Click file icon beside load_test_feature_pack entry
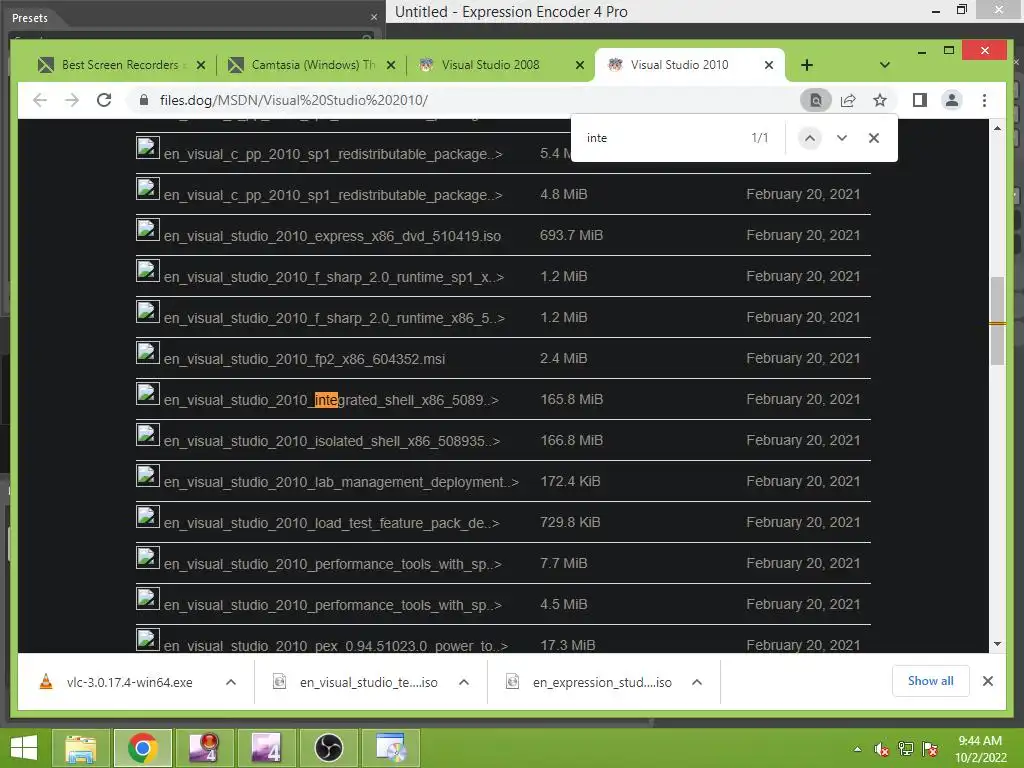 click(x=148, y=517)
